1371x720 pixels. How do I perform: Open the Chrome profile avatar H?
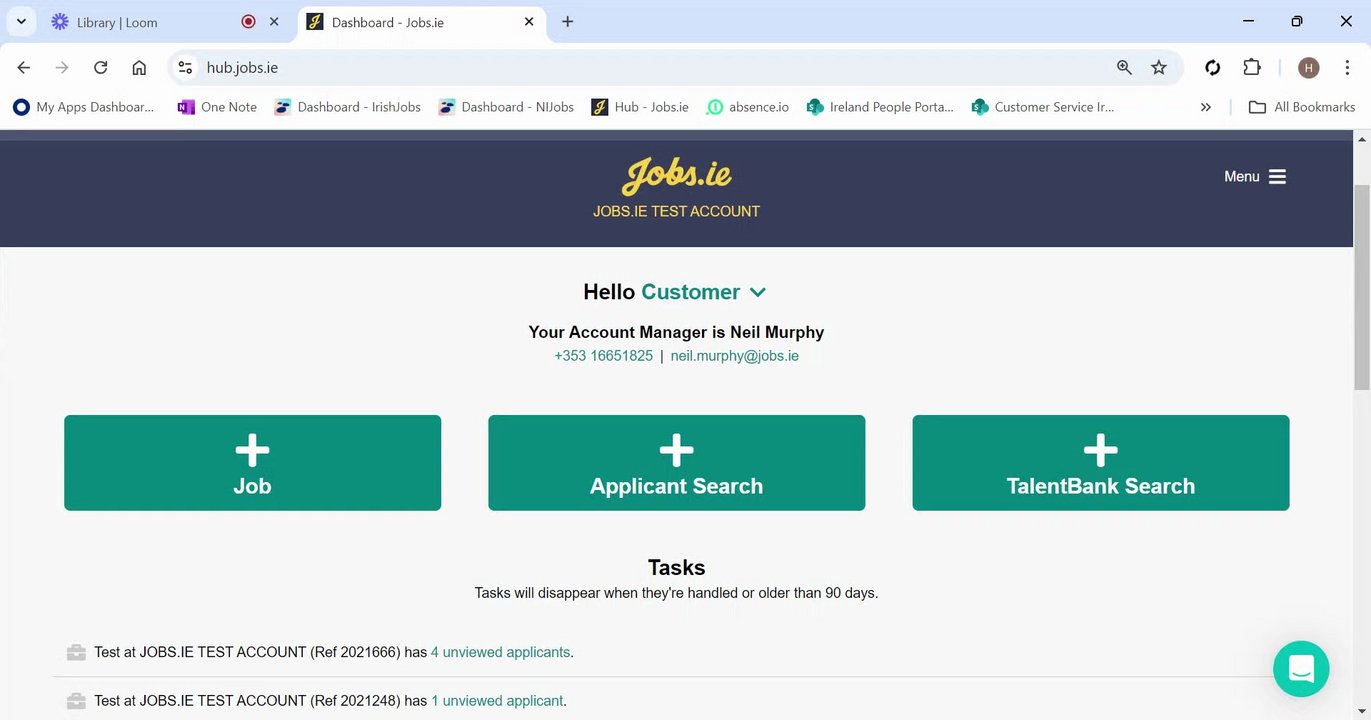(1309, 67)
